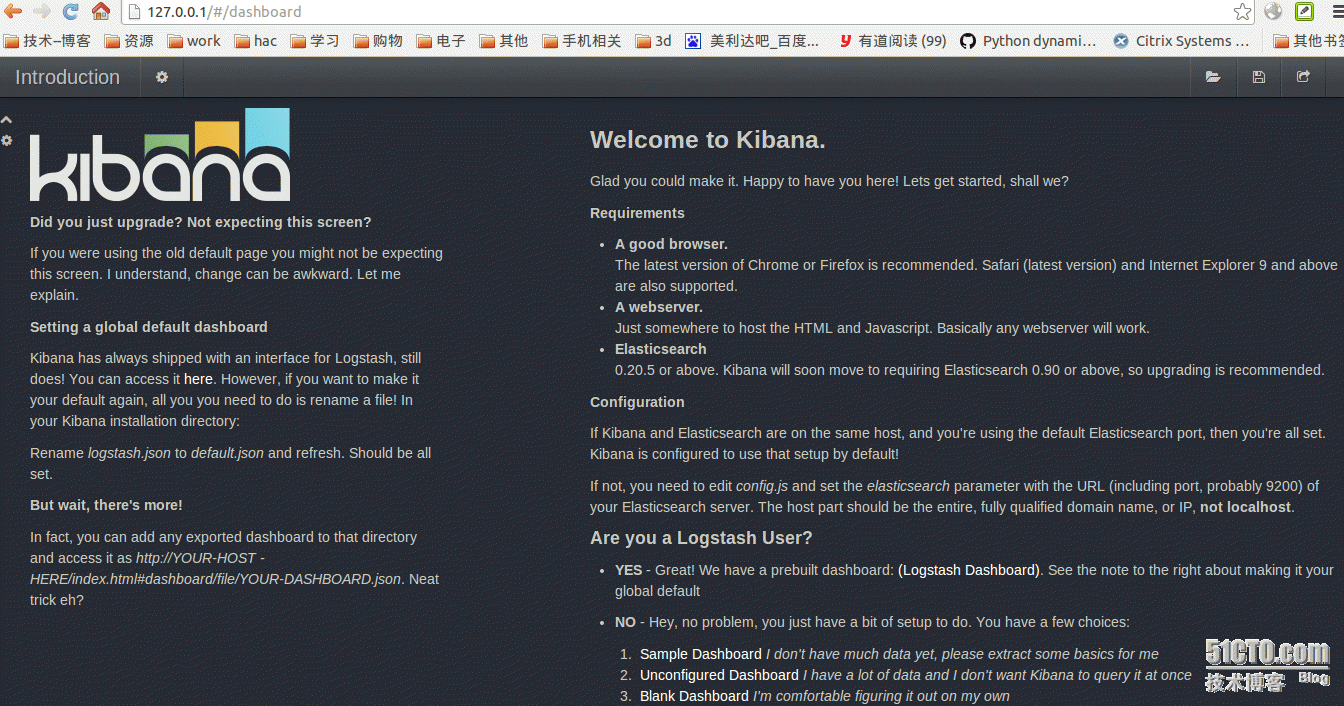This screenshot has width=1344, height=706.
Task: Open the Load dashboard folder icon
Action: [x=1213, y=77]
